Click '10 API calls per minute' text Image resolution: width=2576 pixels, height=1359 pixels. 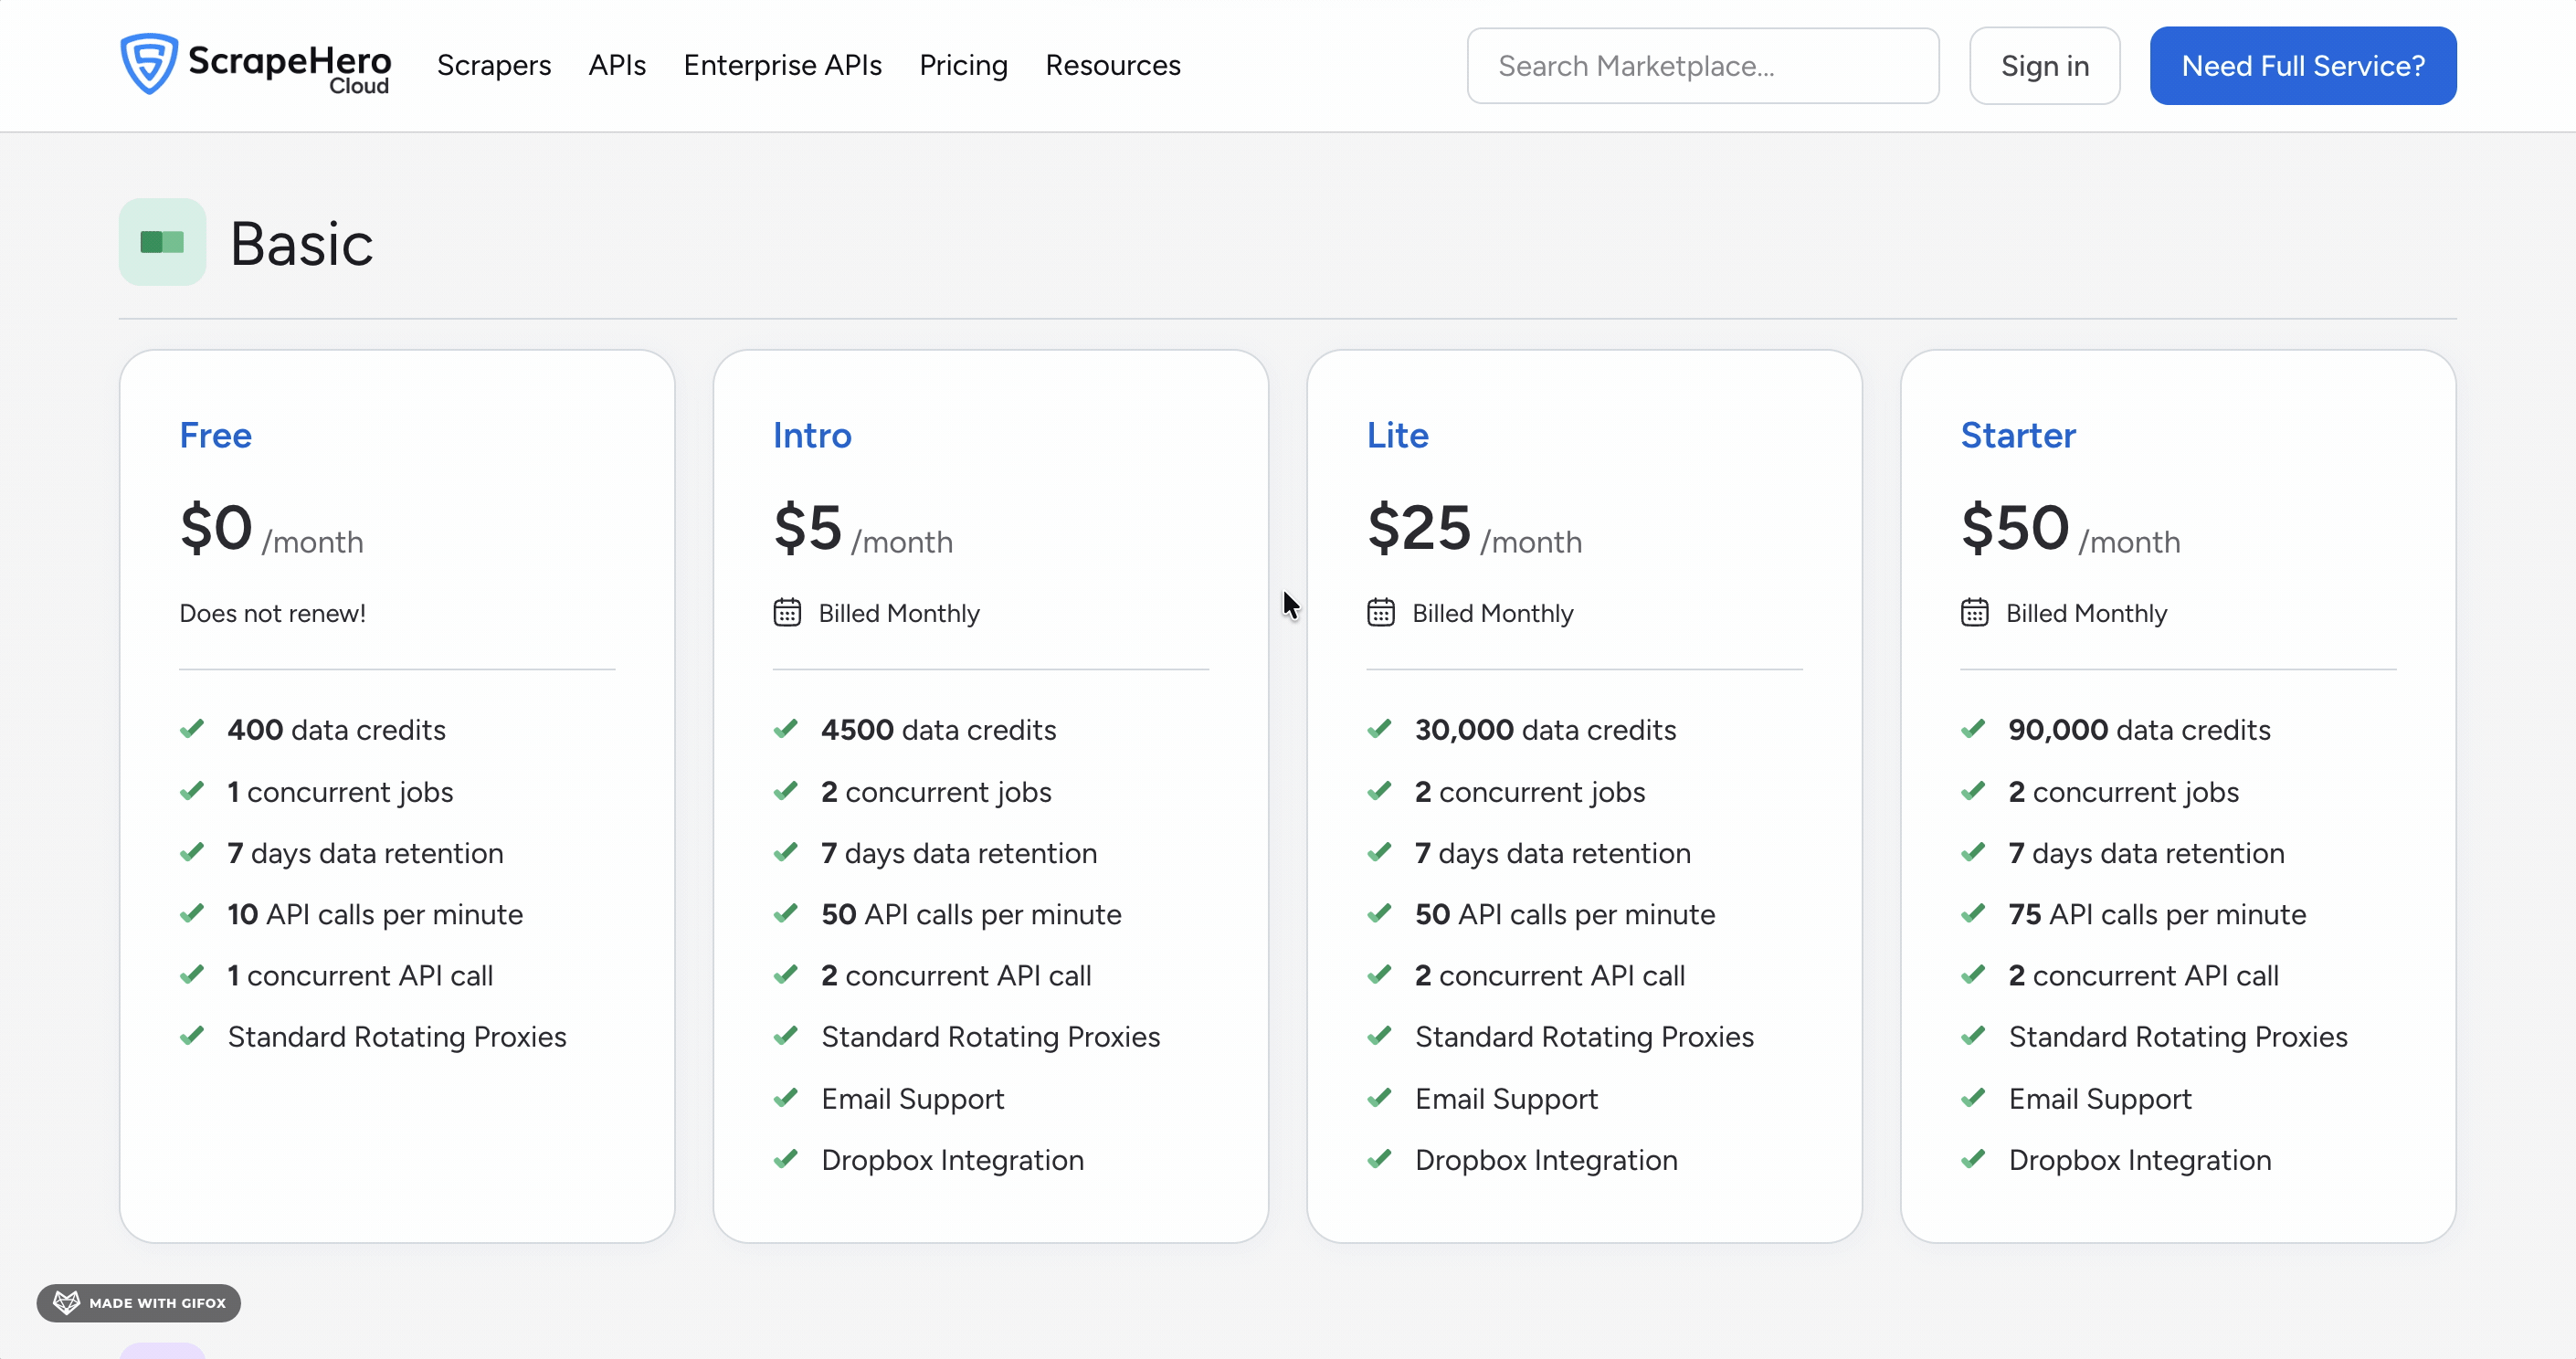(375, 914)
